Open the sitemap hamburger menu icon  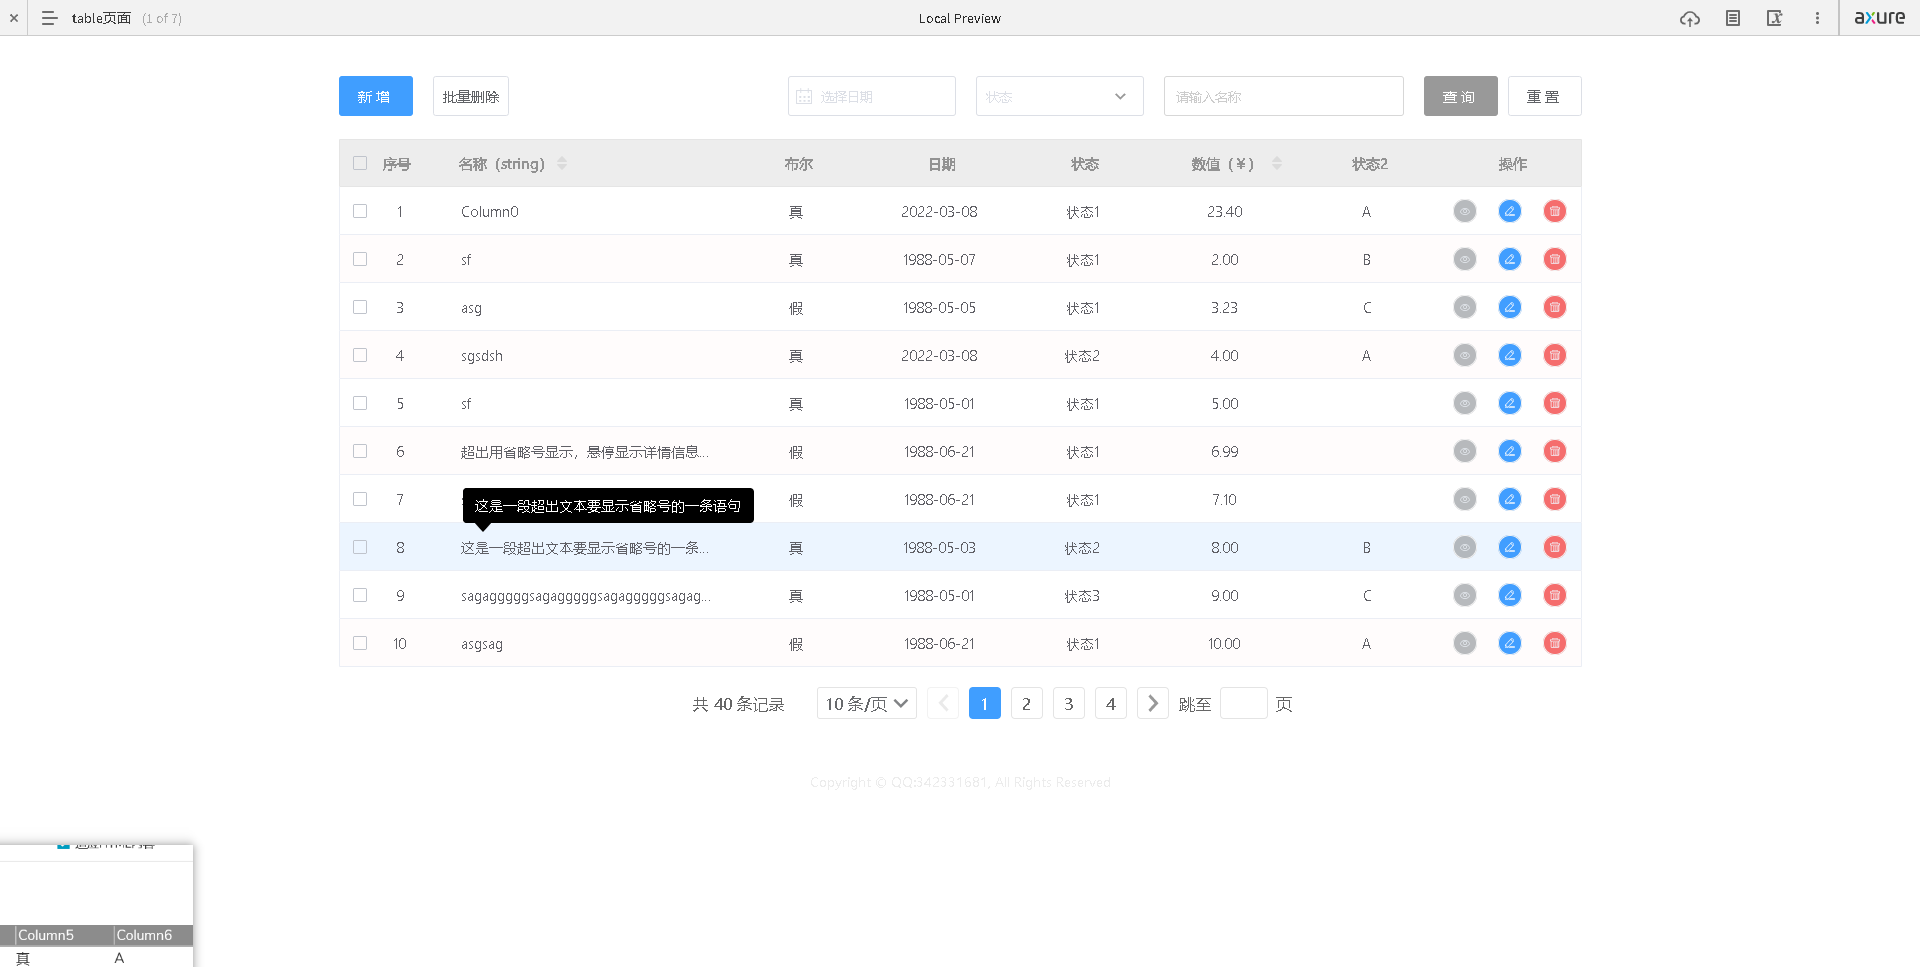49,18
